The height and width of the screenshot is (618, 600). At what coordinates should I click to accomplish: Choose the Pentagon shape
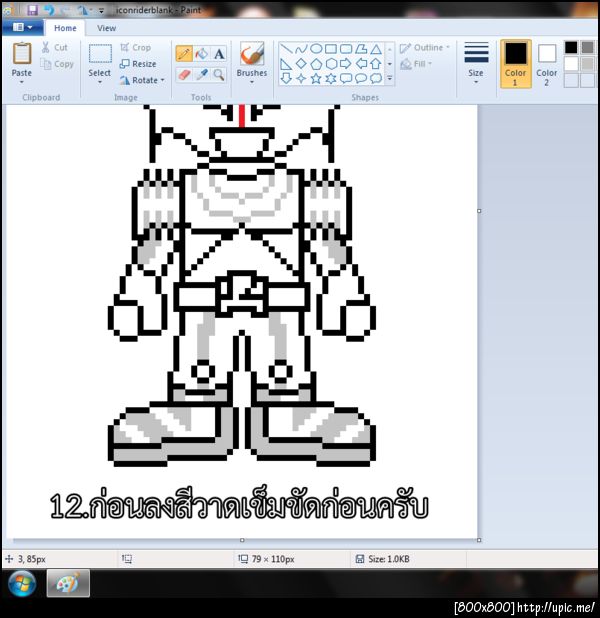316,63
